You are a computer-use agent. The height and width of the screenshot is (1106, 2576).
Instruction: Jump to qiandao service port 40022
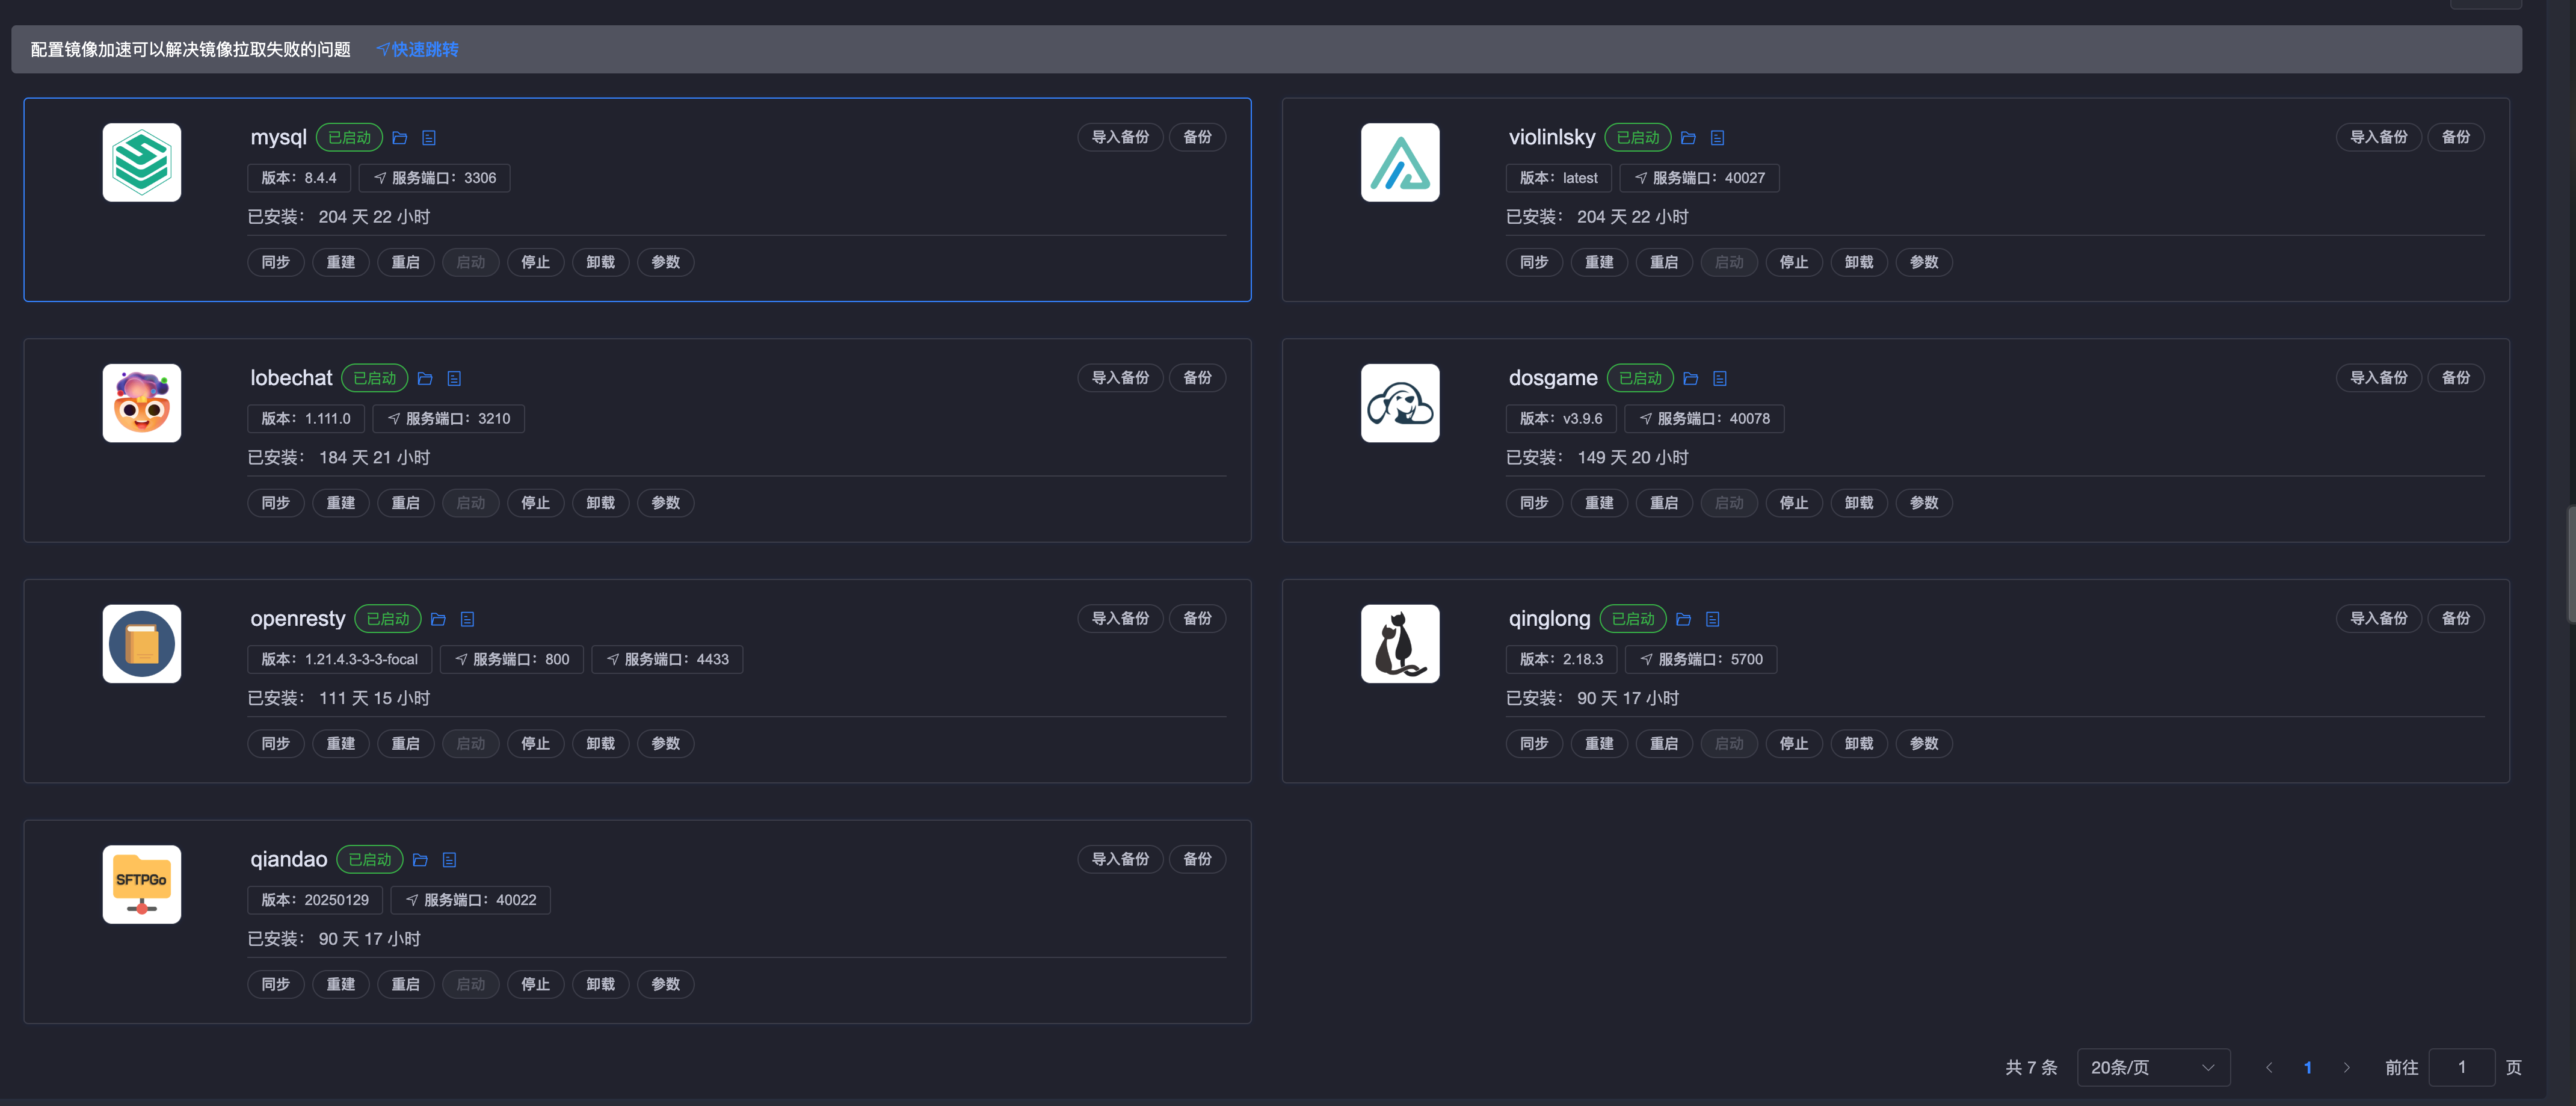click(470, 900)
